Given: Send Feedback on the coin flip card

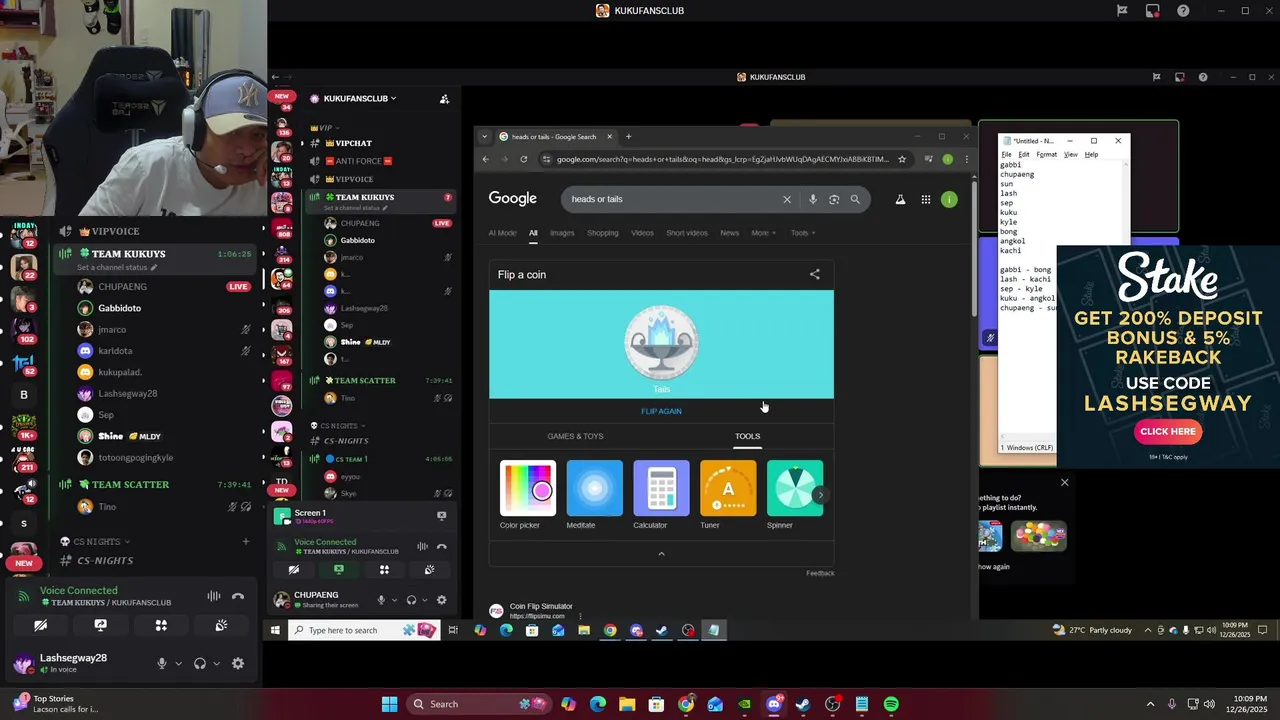Looking at the screenshot, I should tap(820, 573).
